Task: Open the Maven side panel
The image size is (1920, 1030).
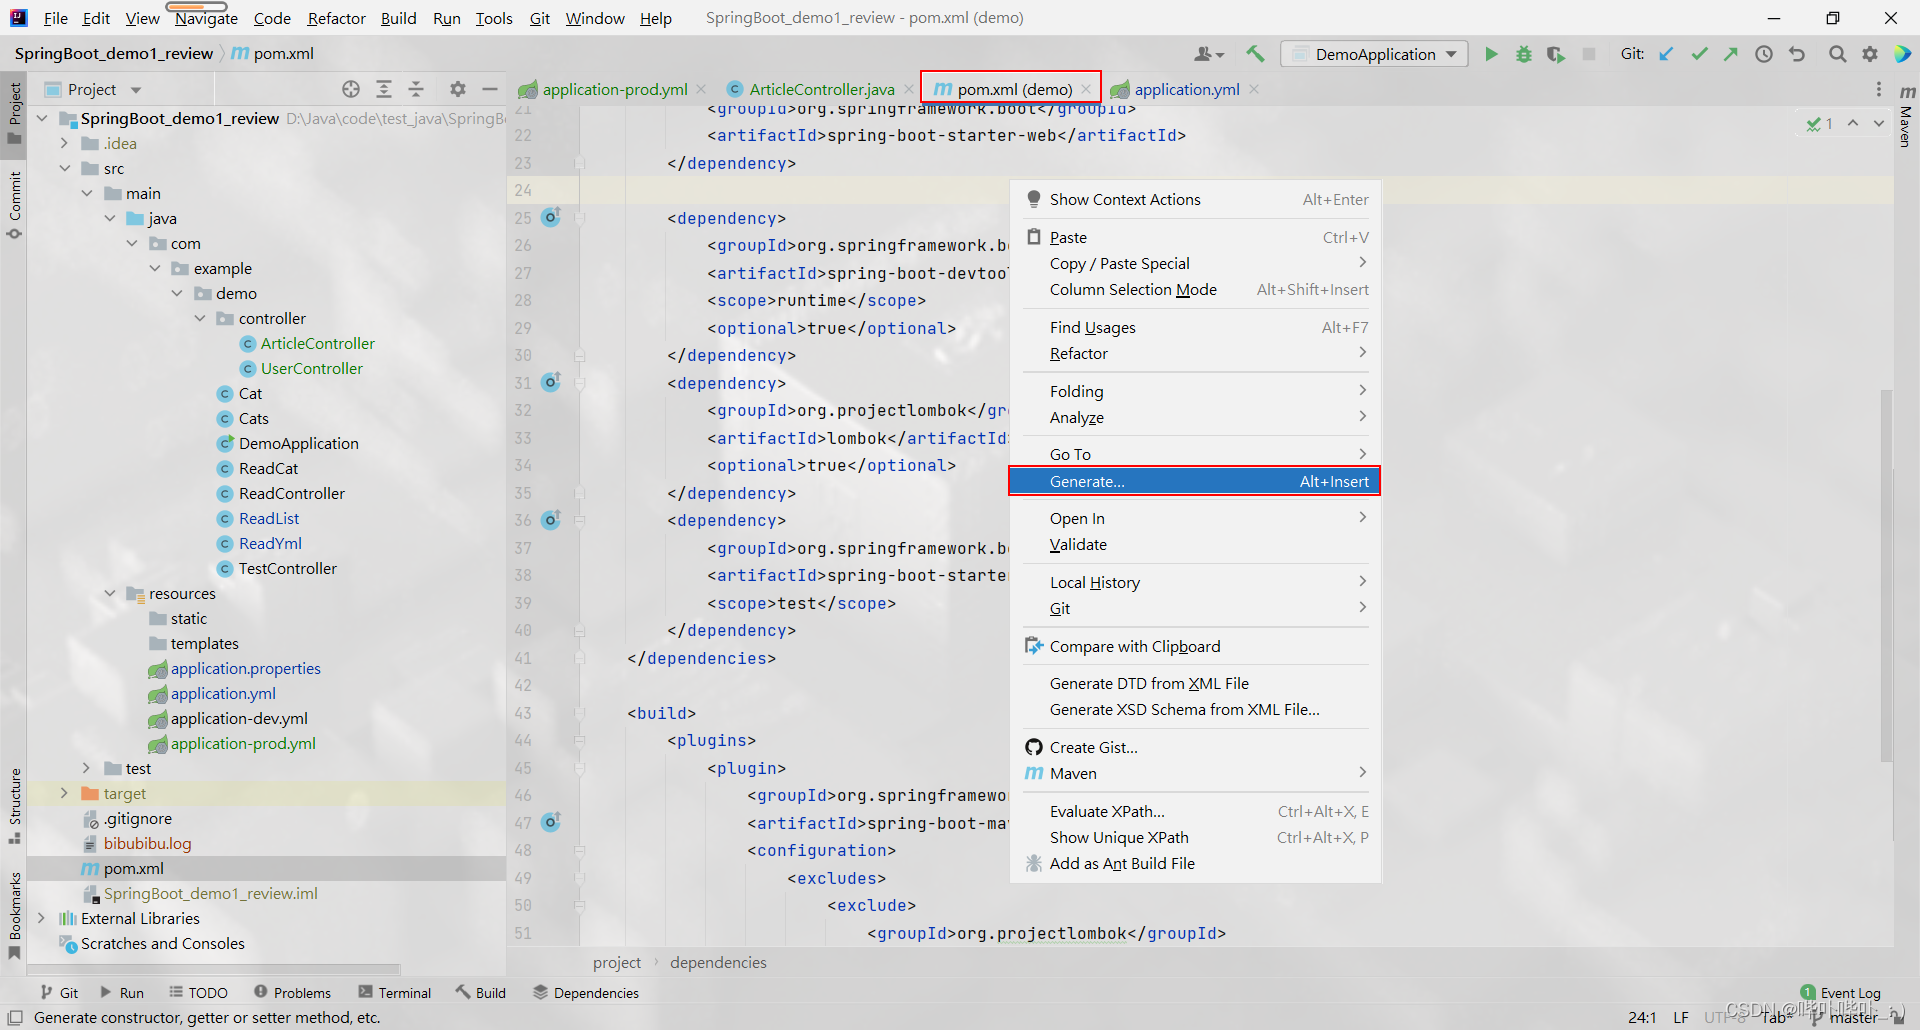Action: pyautogui.click(x=1906, y=116)
